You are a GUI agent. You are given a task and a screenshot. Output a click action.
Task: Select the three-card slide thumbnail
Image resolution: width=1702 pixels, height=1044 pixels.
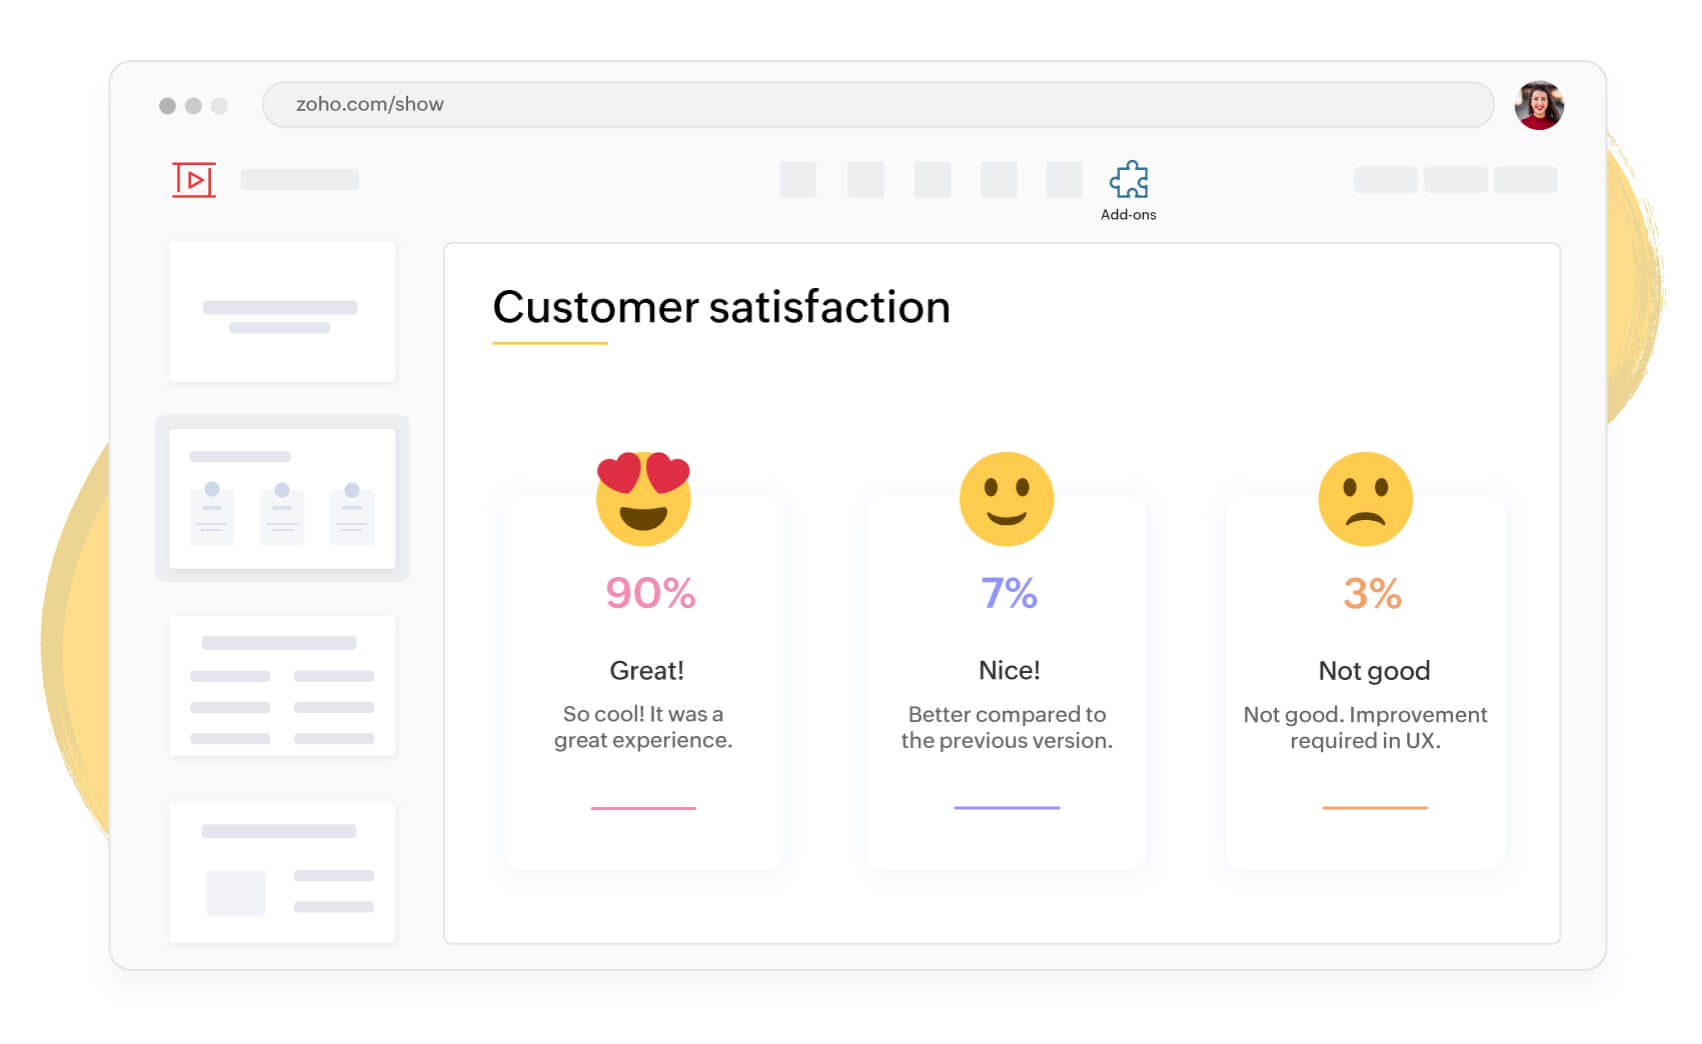(282, 499)
